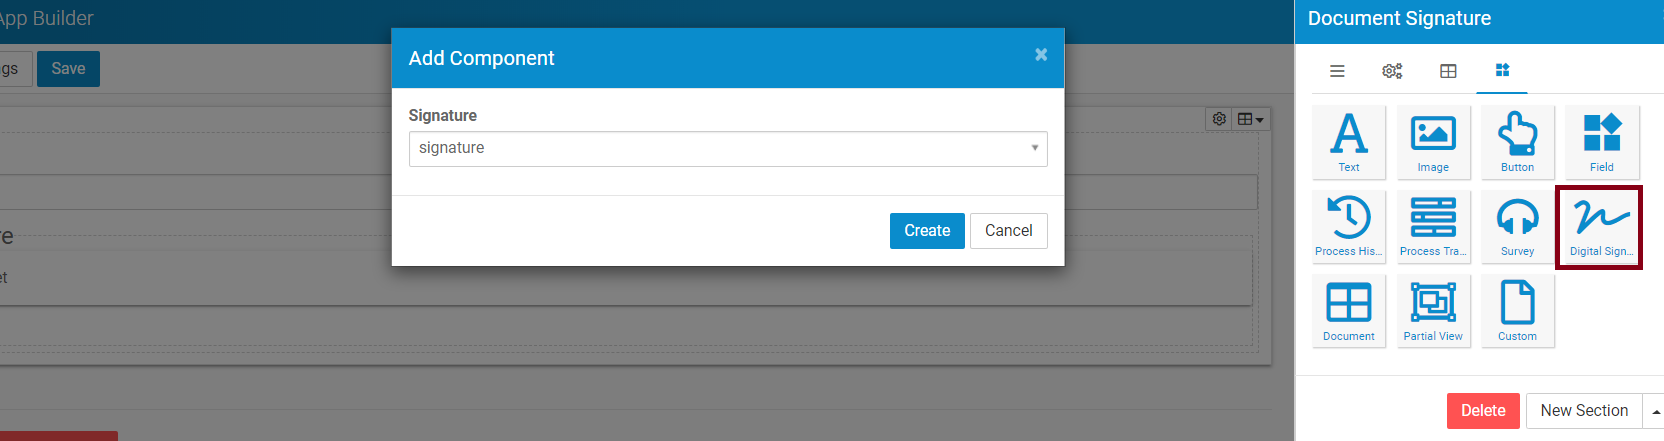Click Create in Add Component dialog
This screenshot has width=1664, height=441.
click(x=926, y=231)
